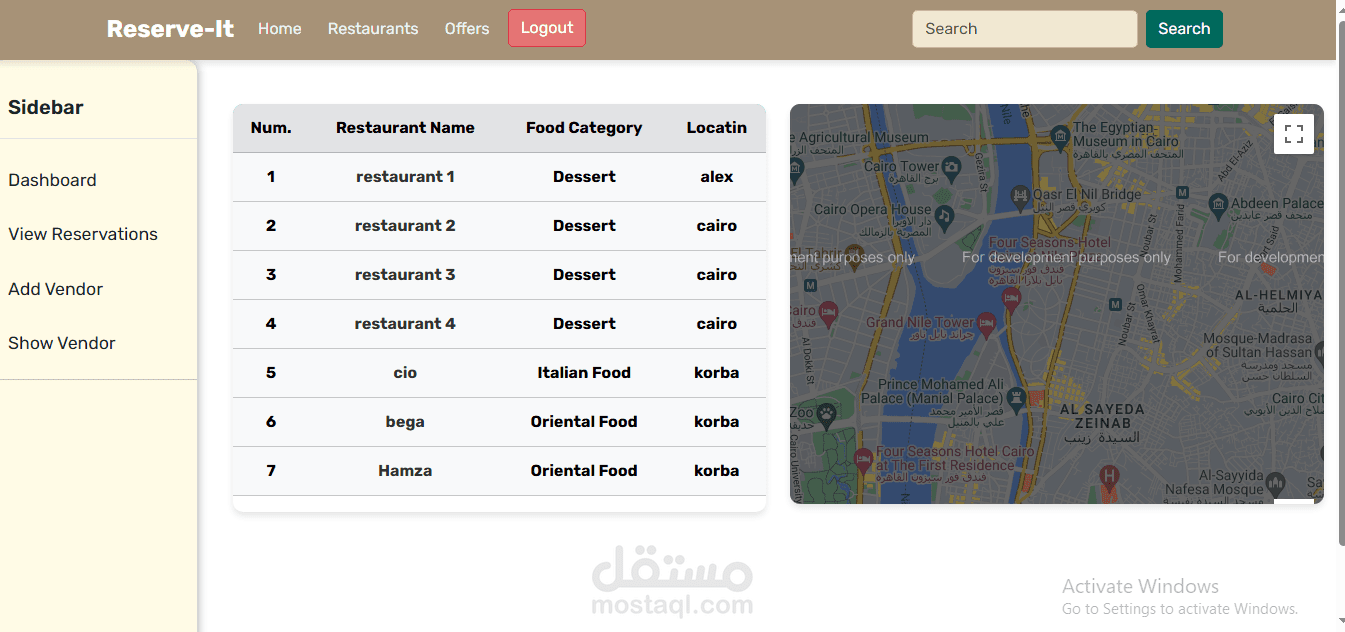Click the Food Category column header
This screenshot has width=1345, height=632.
click(x=584, y=128)
